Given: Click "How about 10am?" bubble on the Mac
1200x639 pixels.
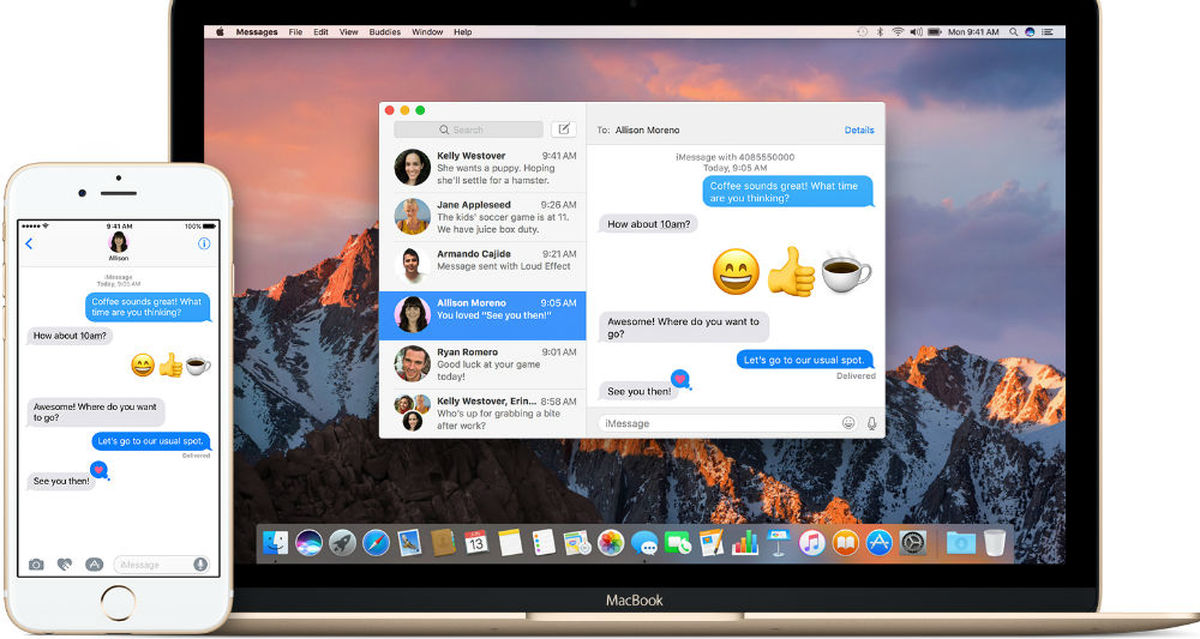Looking at the screenshot, I should pos(648,224).
